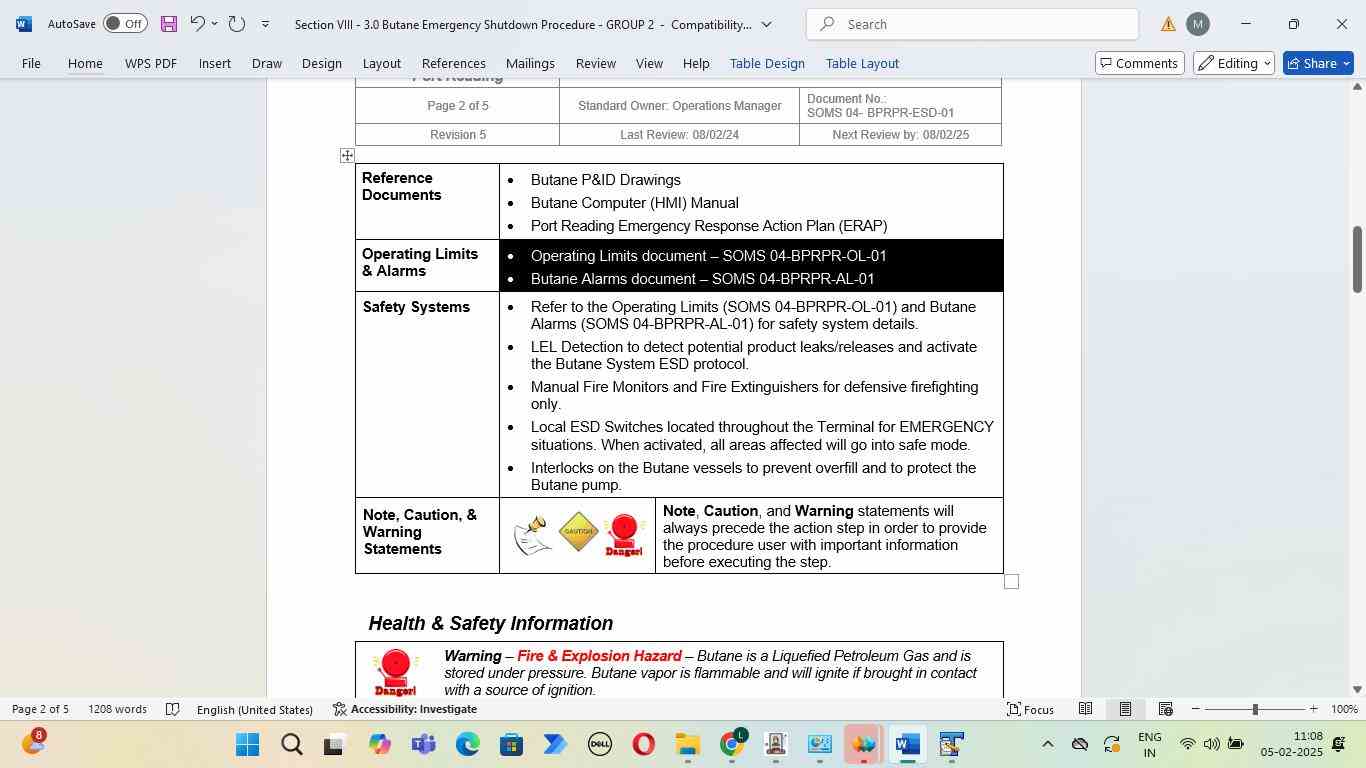
Task: Switch to Read Mode view icon
Action: click(1085, 709)
